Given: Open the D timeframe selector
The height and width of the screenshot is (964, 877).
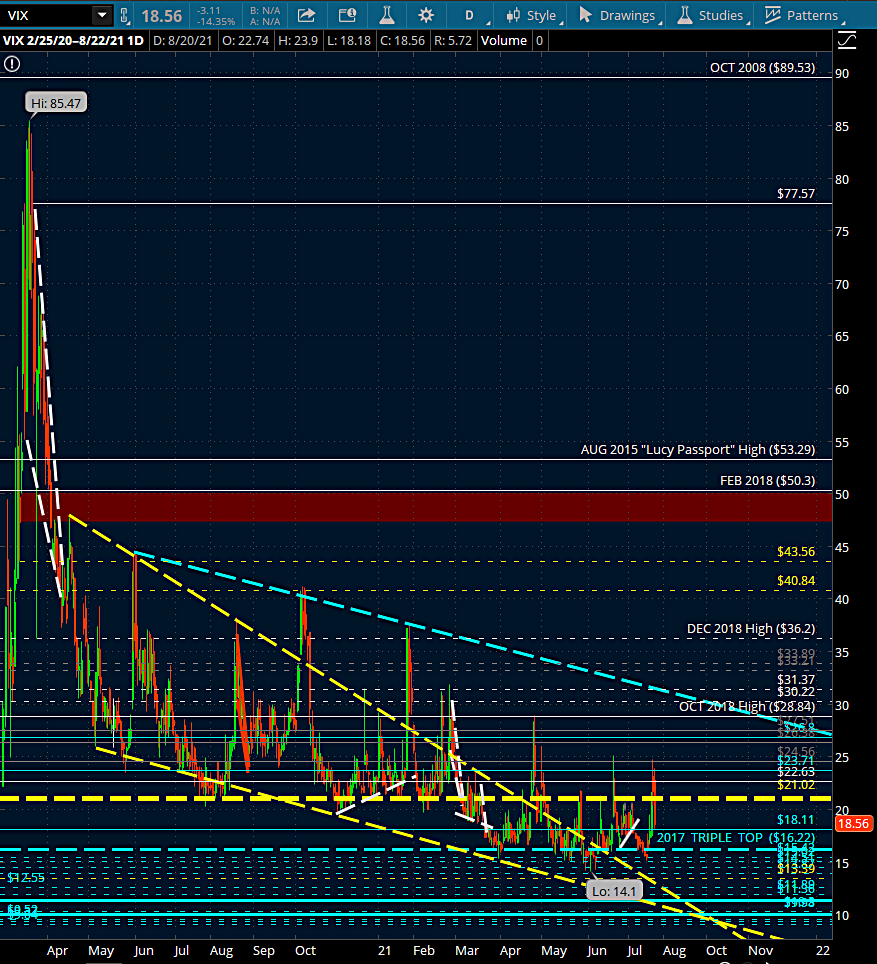Looking at the screenshot, I should click(x=469, y=15).
